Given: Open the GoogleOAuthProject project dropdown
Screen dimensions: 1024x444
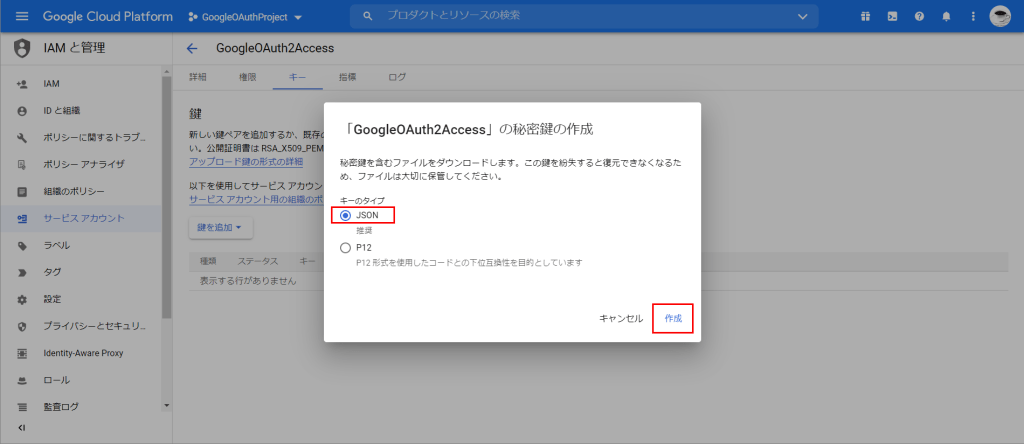Looking at the screenshot, I should point(245,18).
